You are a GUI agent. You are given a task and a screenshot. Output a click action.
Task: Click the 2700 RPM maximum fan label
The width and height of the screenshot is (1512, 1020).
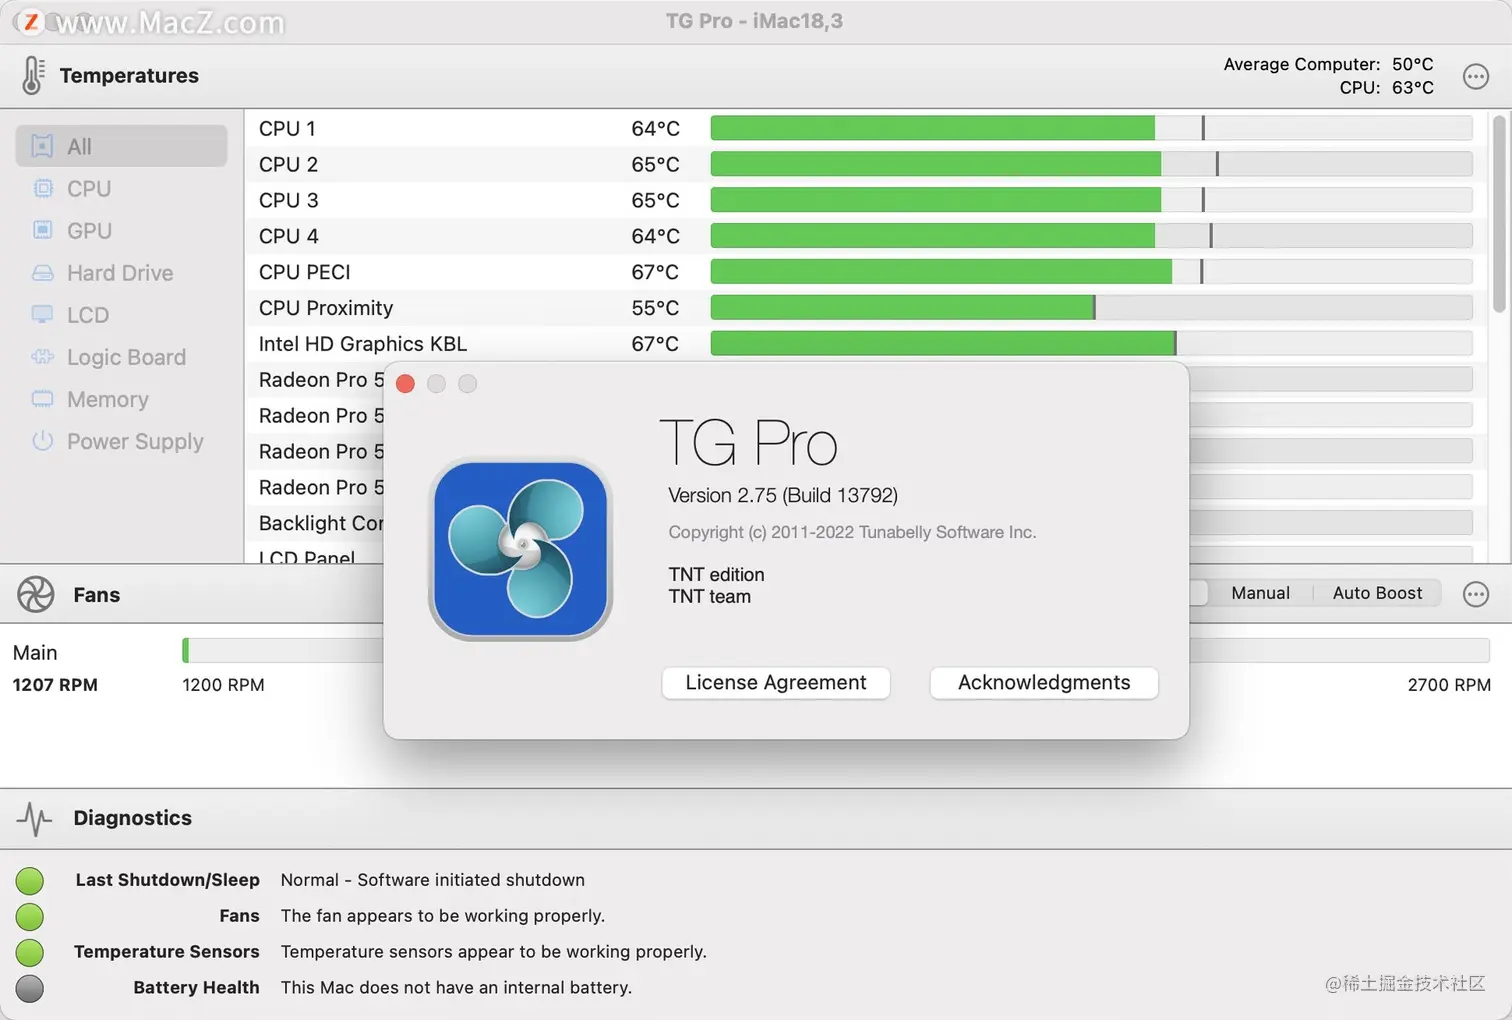coord(1449,685)
